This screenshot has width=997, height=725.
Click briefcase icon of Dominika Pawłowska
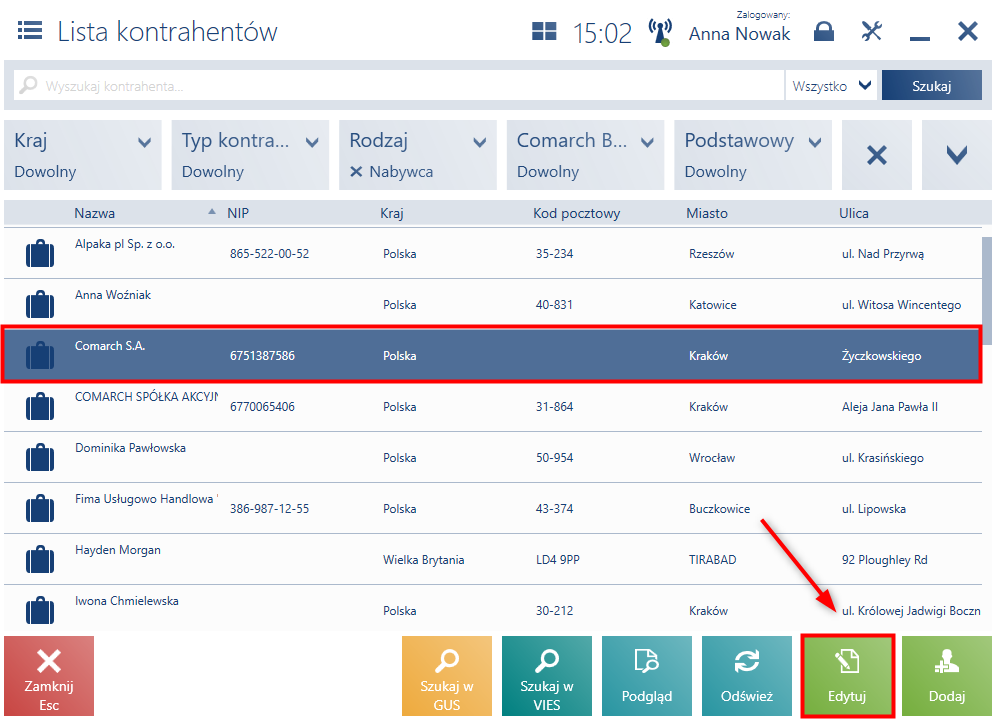(x=40, y=457)
